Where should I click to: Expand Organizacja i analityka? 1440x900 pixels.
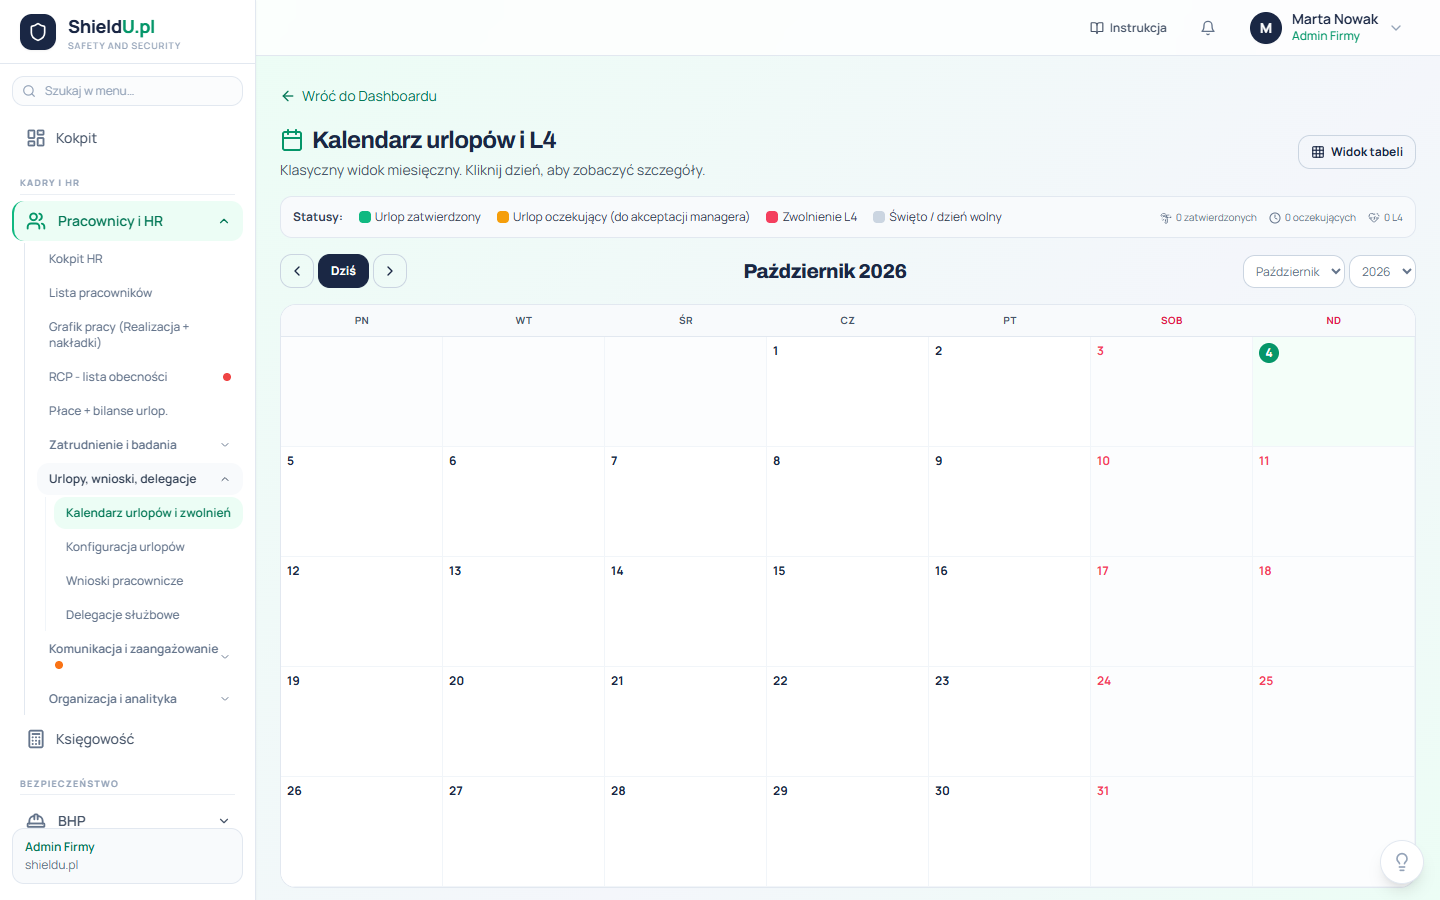(139, 699)
